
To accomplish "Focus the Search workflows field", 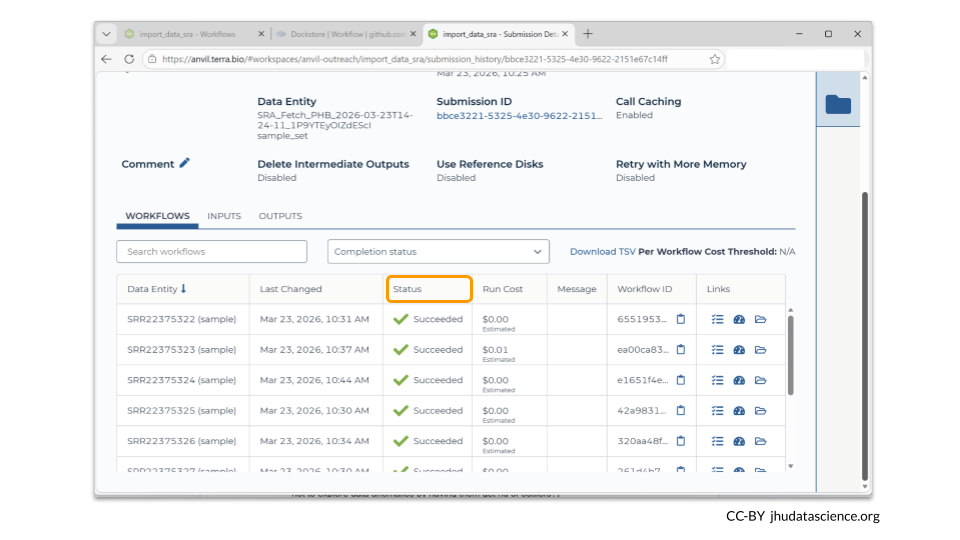I will click(x=212, y=252).
